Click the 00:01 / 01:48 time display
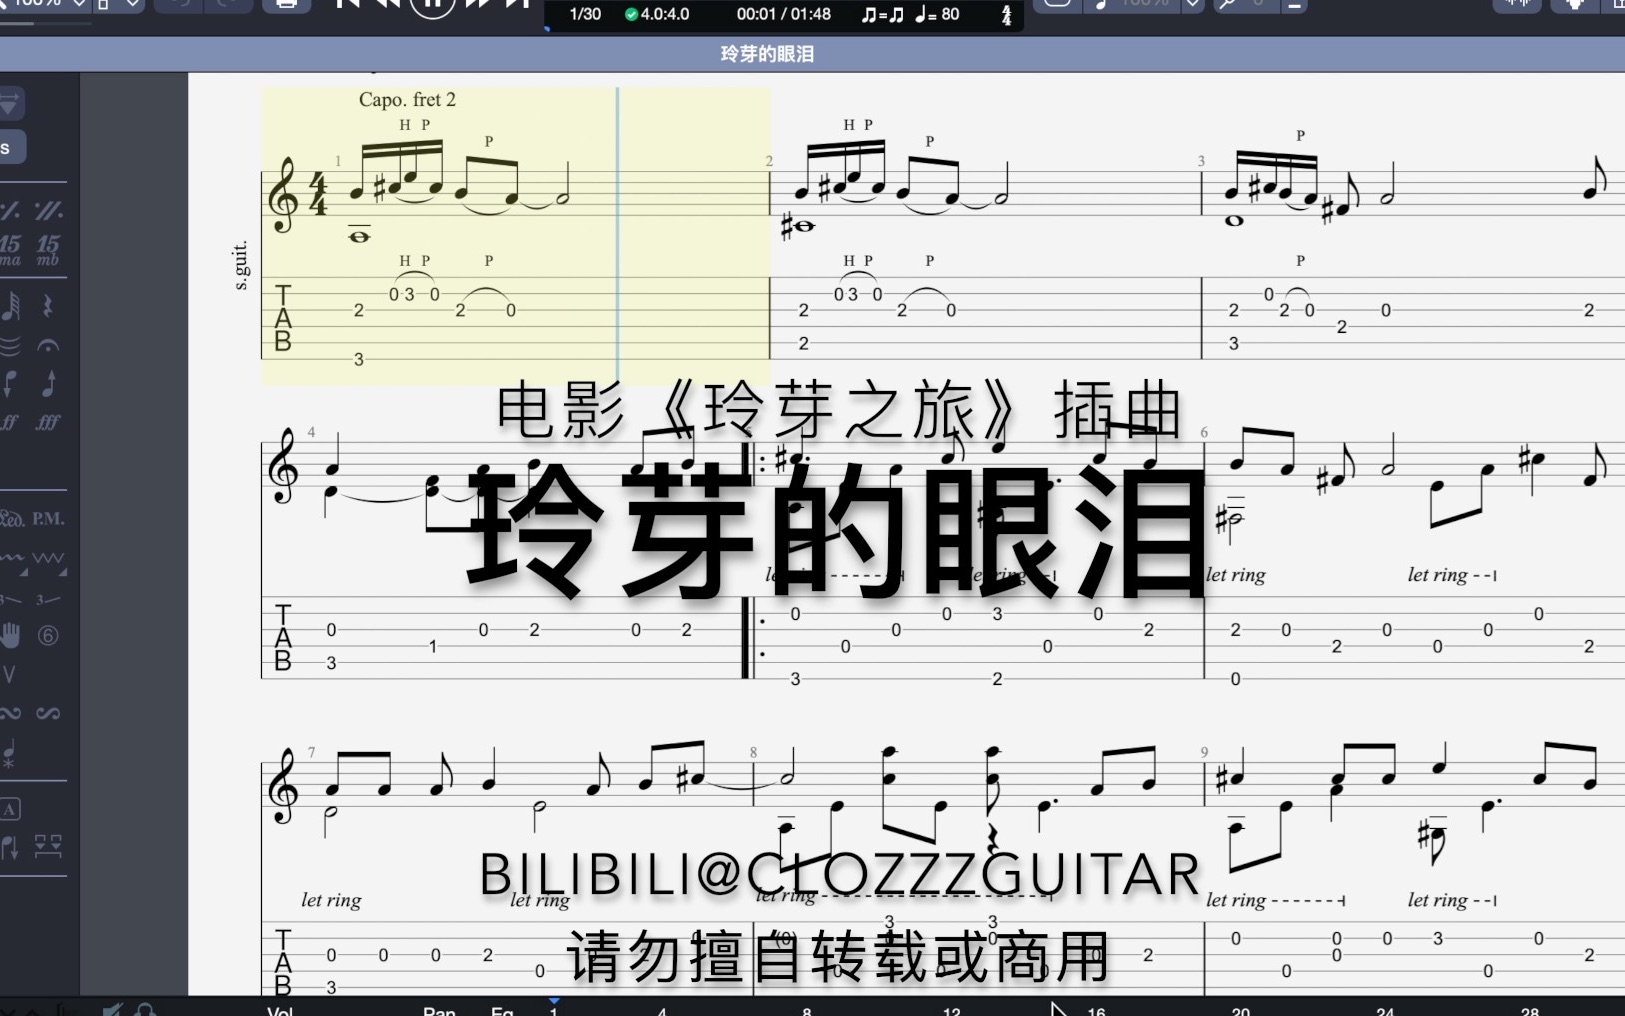Image resolution: width=1625 pixels, height=1016 pixels. click(784, 14)
